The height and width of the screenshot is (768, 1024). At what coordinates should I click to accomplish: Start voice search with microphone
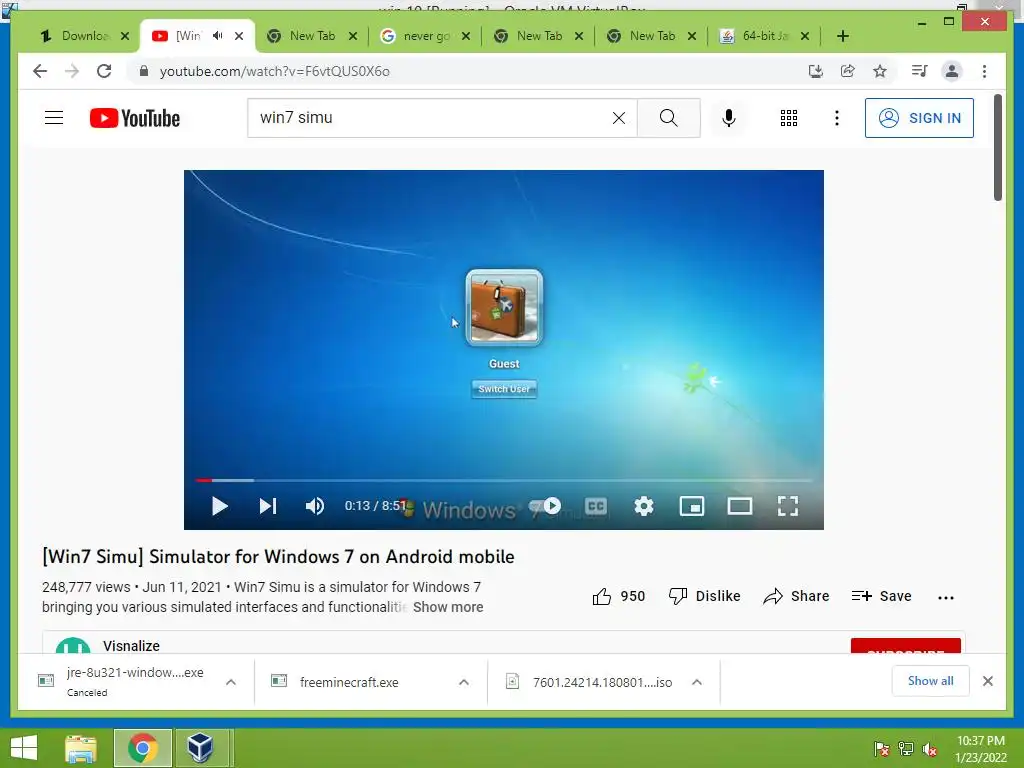click(x=729, y=118)
